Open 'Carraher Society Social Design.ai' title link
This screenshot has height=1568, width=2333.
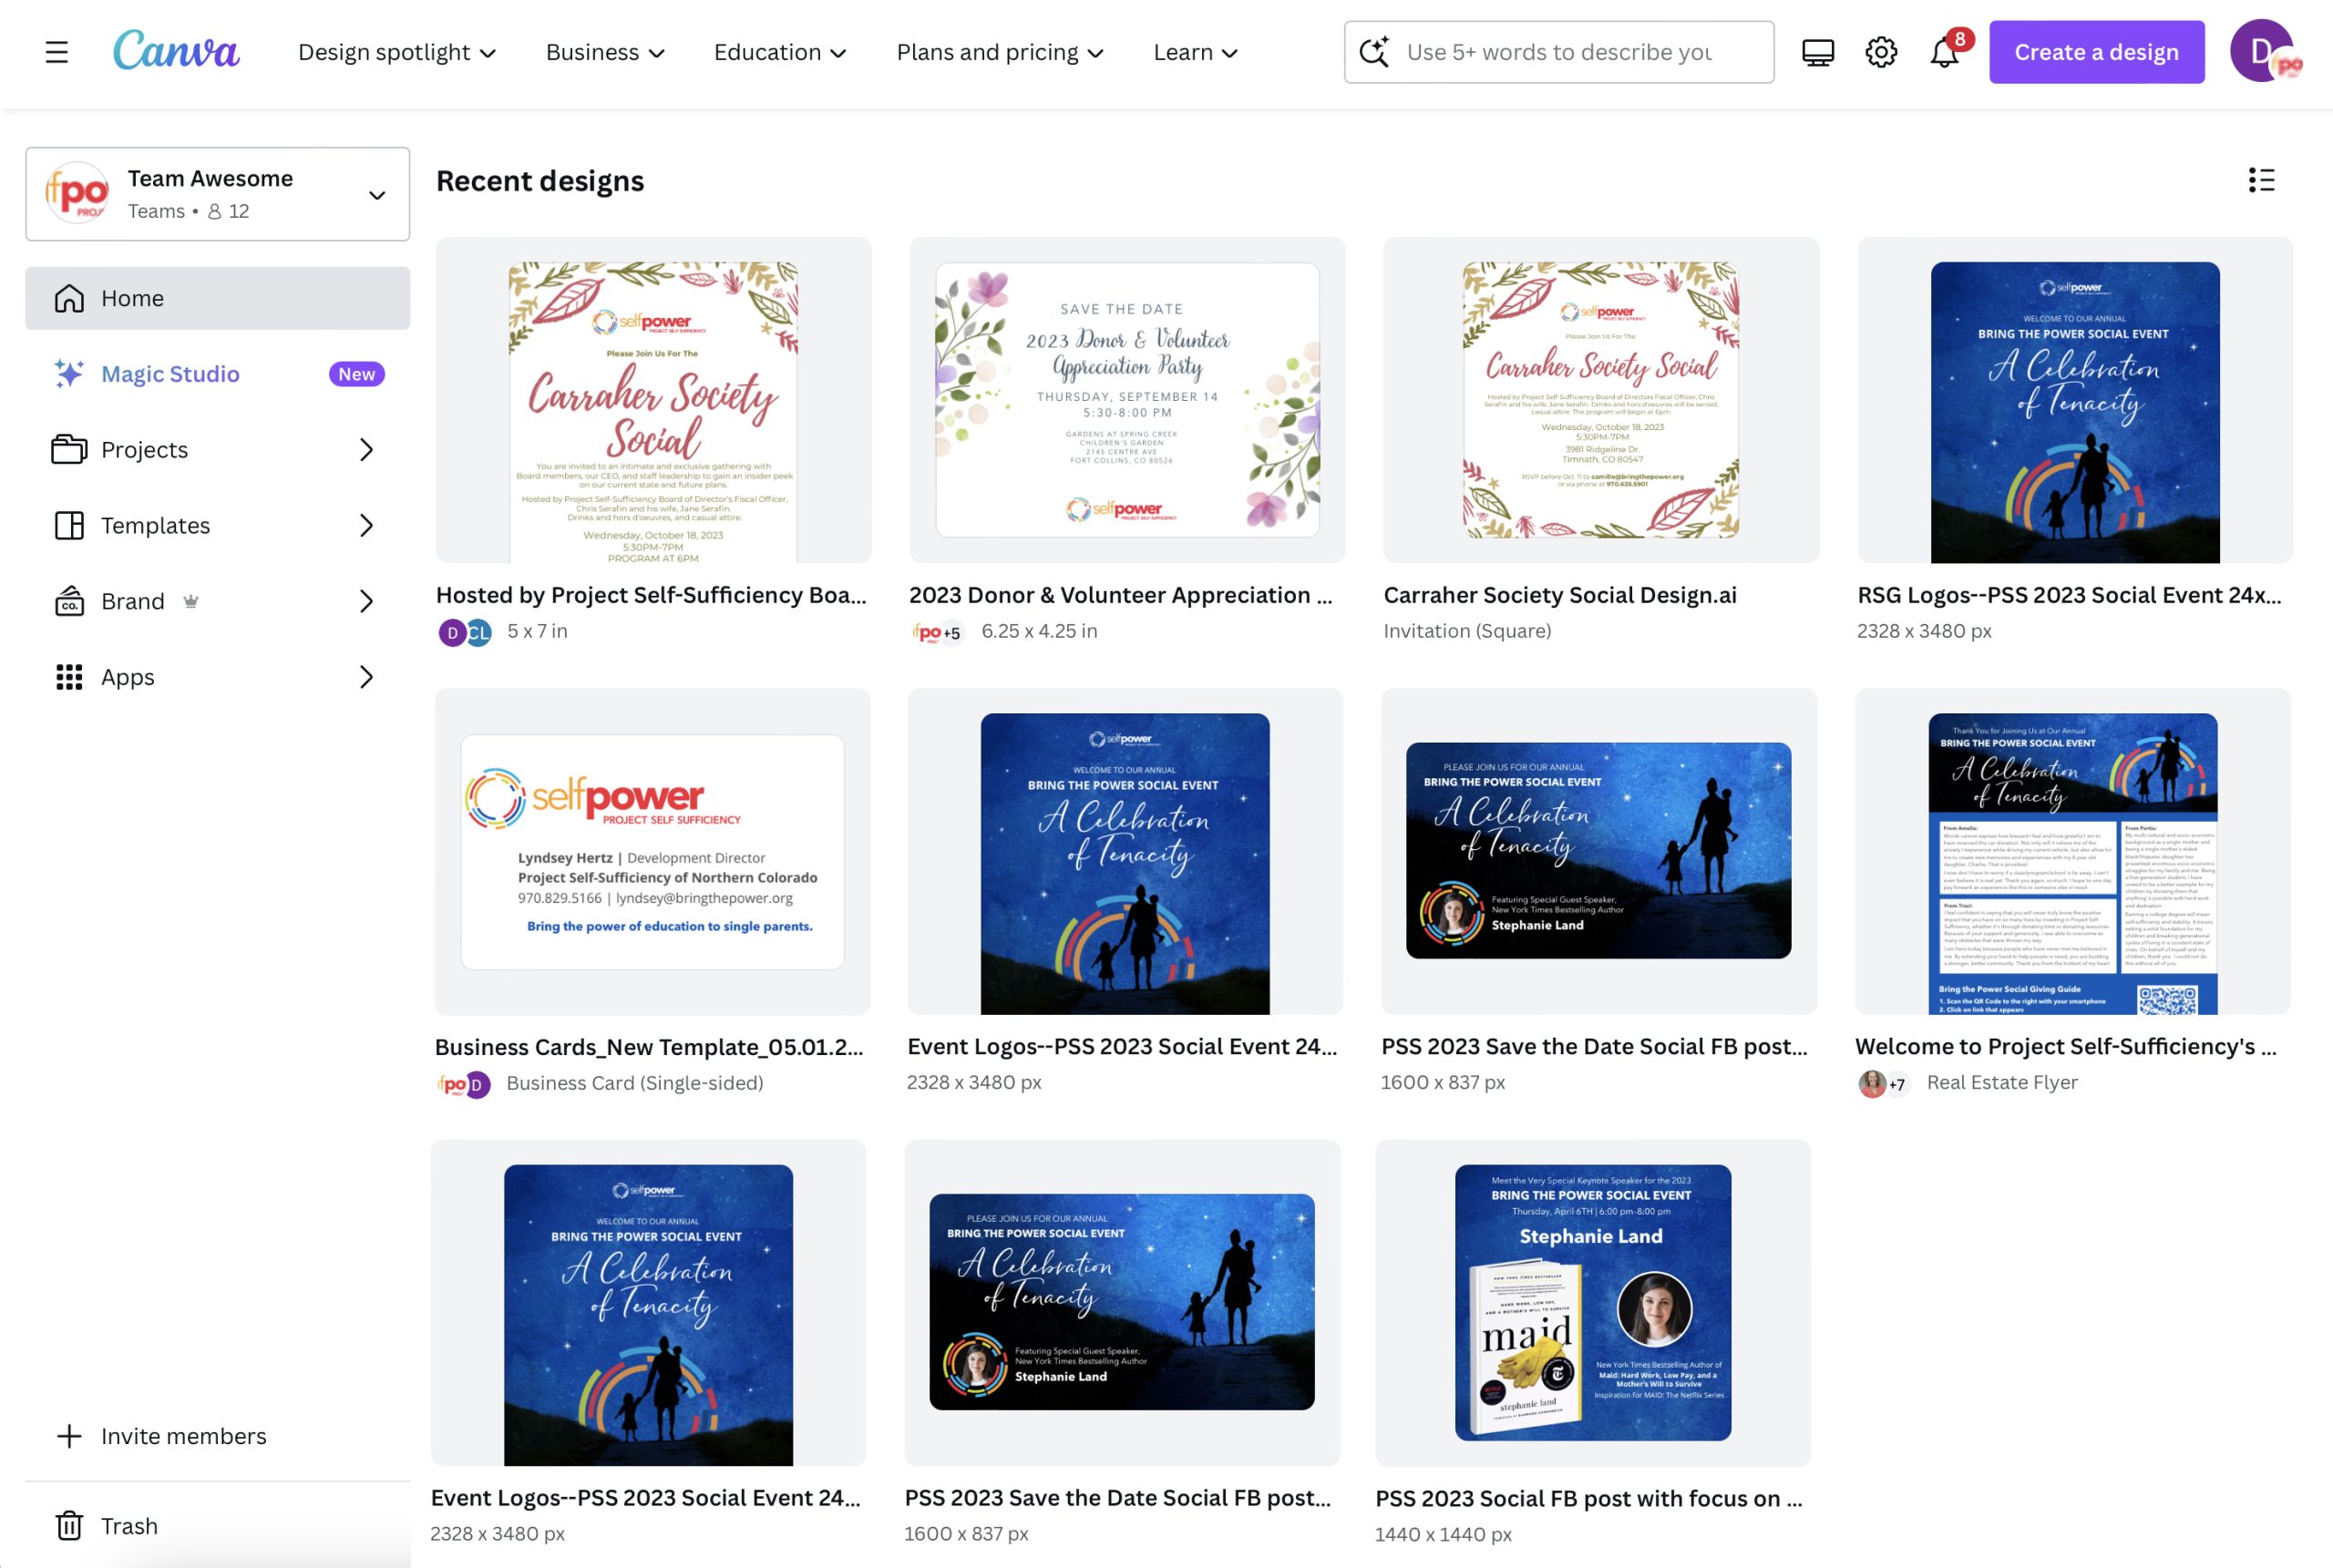1560,595
